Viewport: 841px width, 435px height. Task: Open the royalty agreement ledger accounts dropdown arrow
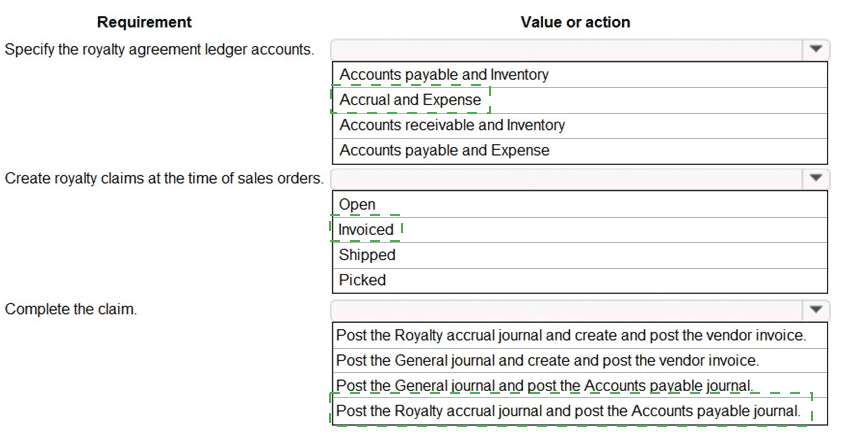[815, 49]
